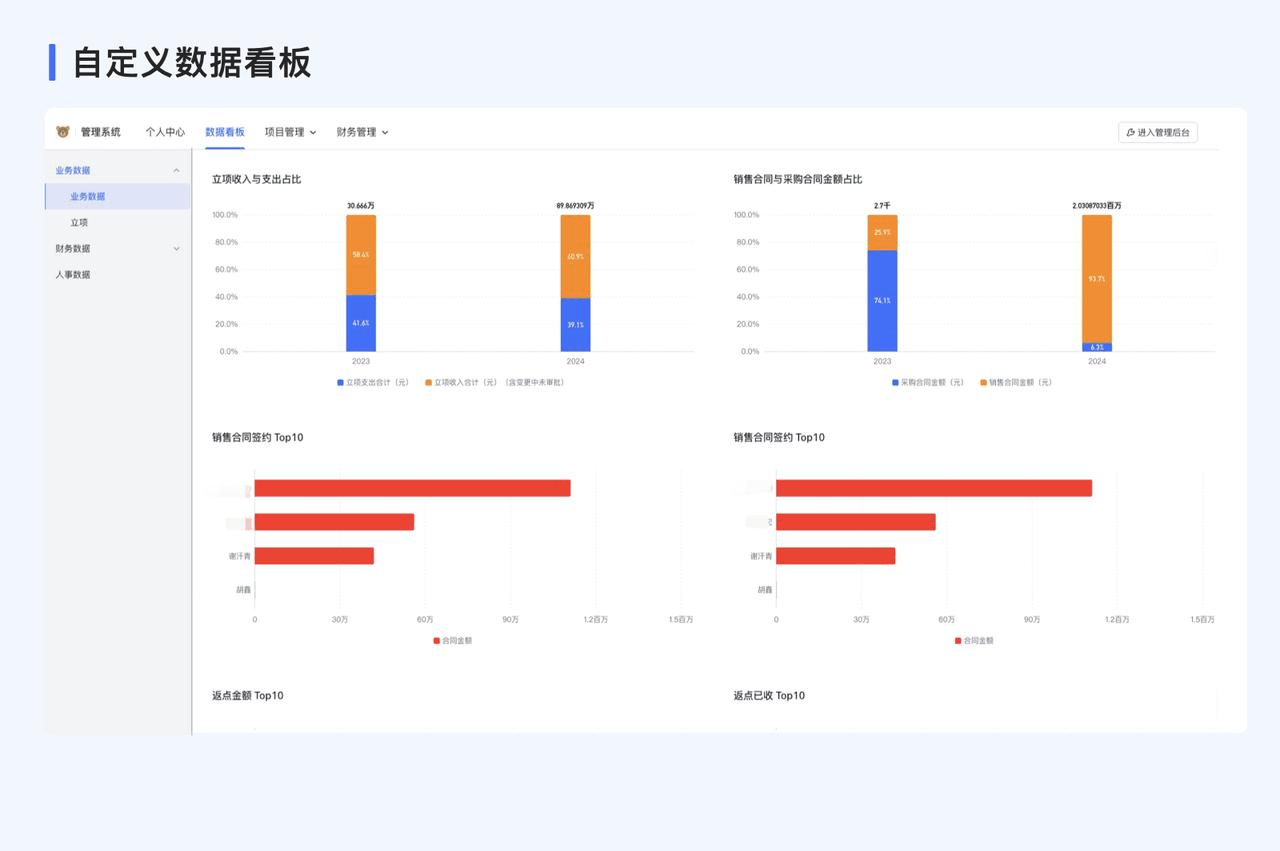Image resolution: width=1280 pixels, height=851 pixels.
Task: Click the bear logo icon
Action: [x=63, y=132]
